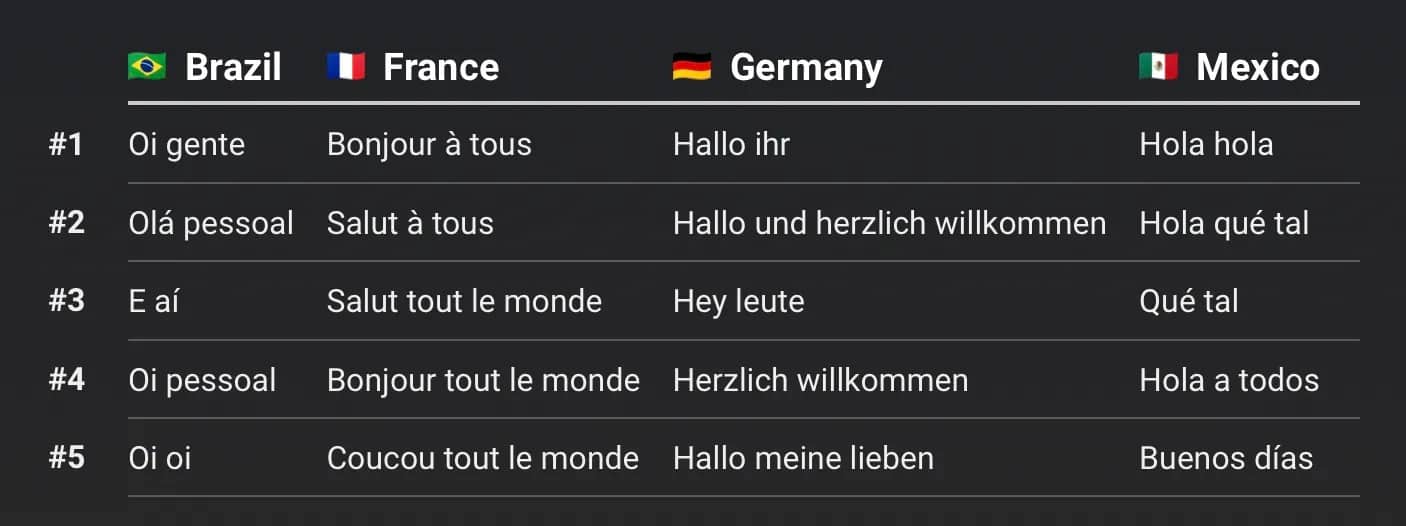Click the "Hey leute" greeting
This screenshot has width=1406, height=526.
coord(738,301)
